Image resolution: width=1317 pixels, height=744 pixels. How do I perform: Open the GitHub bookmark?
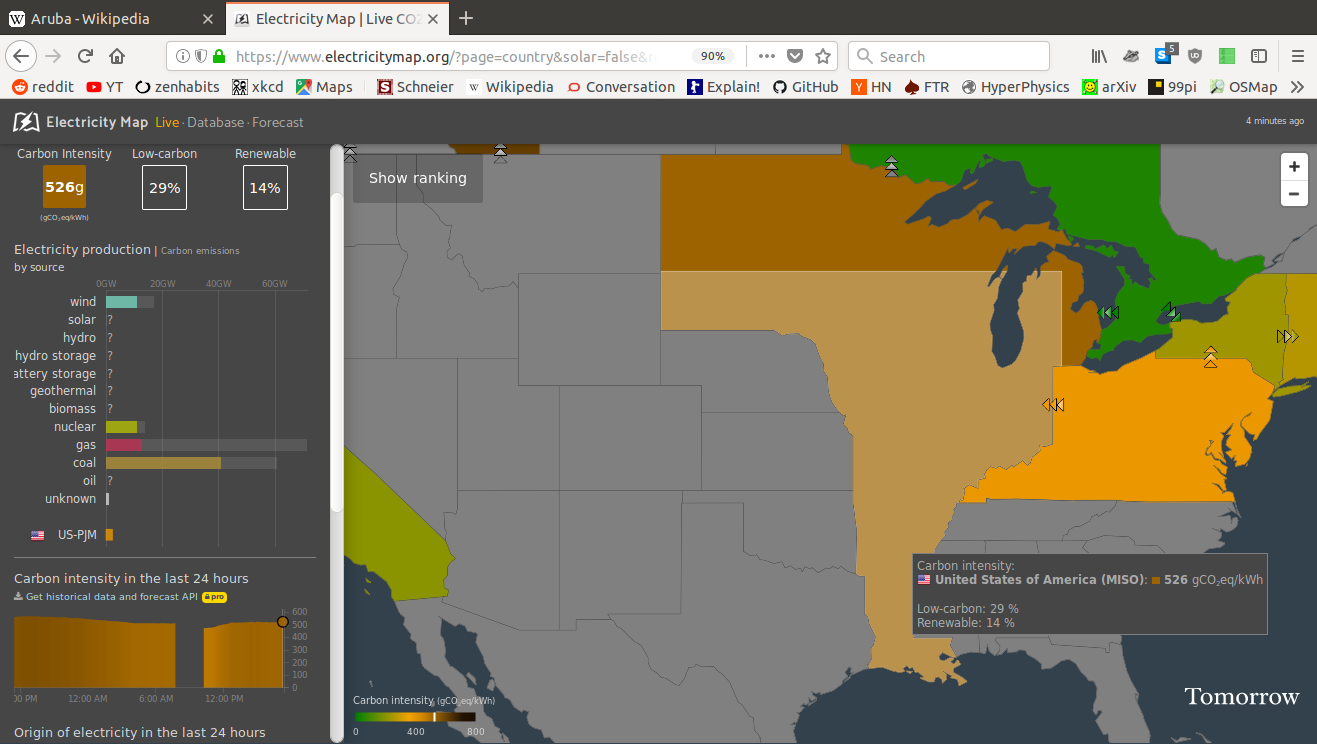805,87
